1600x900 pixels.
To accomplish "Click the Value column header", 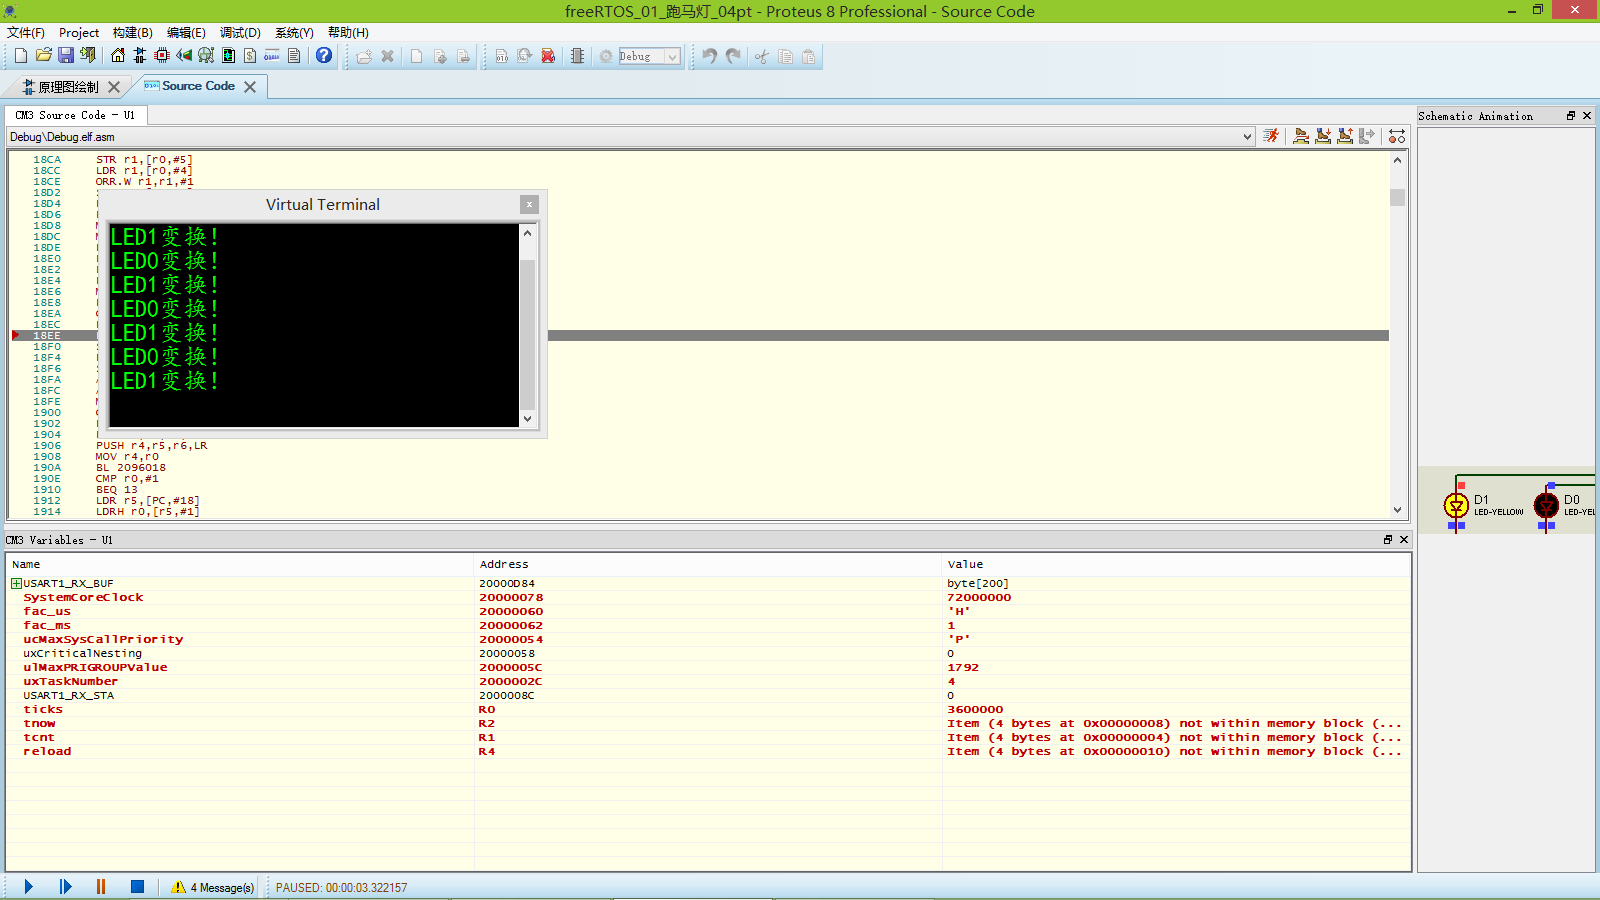I will [x=1176, y=564].
